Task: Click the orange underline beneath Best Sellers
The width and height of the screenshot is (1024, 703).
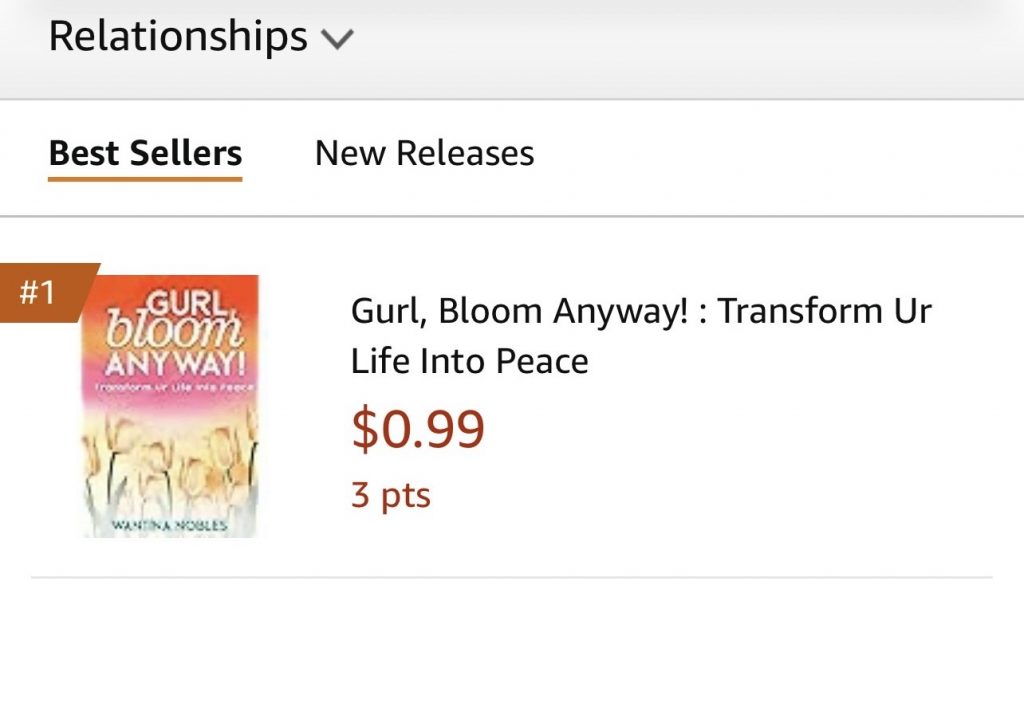Action: 145,179
